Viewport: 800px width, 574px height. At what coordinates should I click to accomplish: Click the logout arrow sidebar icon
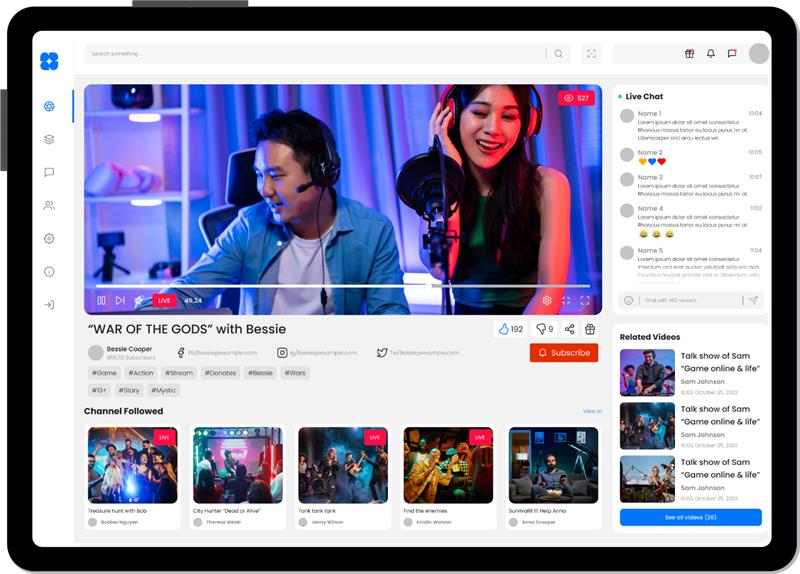point(49,305)
